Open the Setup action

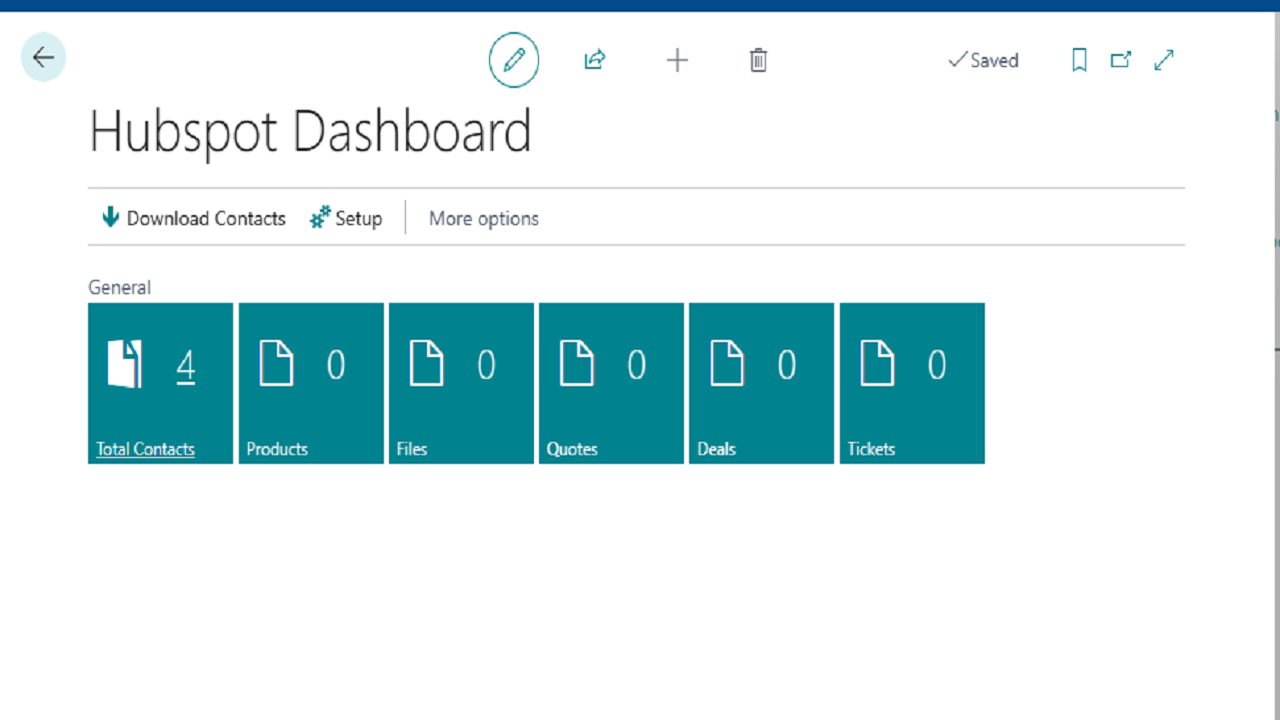(x=346, y=218)
